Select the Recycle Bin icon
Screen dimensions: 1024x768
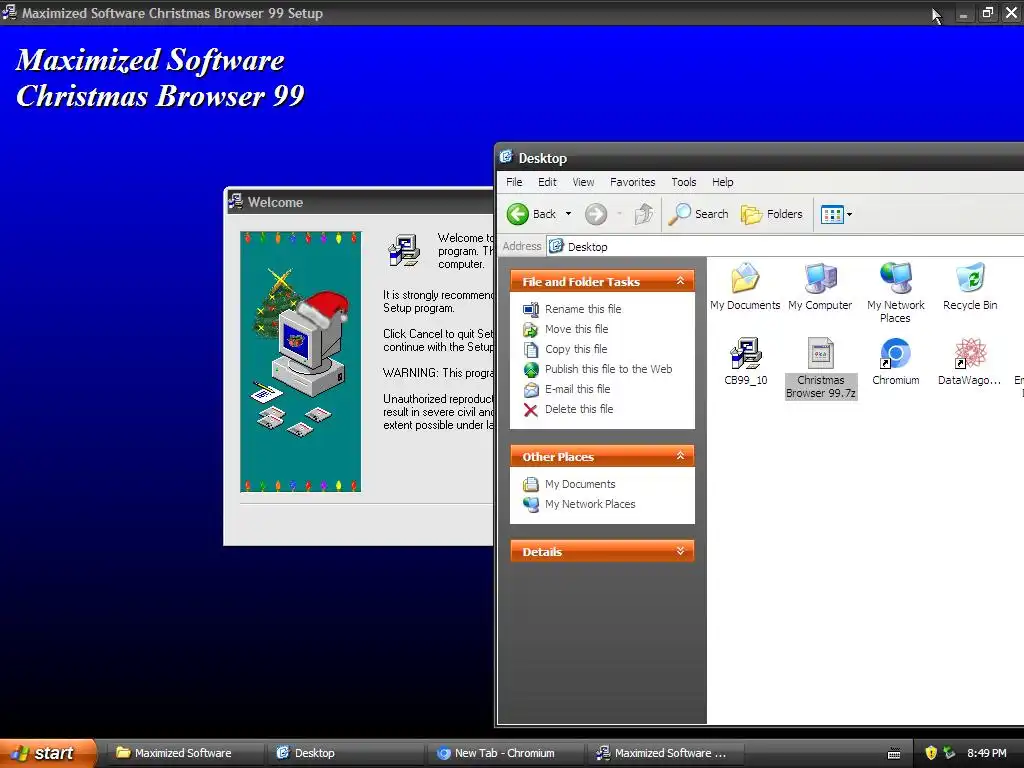(970, 286)
